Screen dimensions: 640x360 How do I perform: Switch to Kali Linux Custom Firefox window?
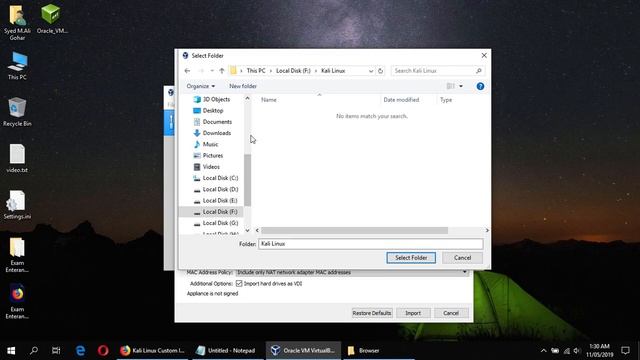pyautogui.click(x=153, y=351)
